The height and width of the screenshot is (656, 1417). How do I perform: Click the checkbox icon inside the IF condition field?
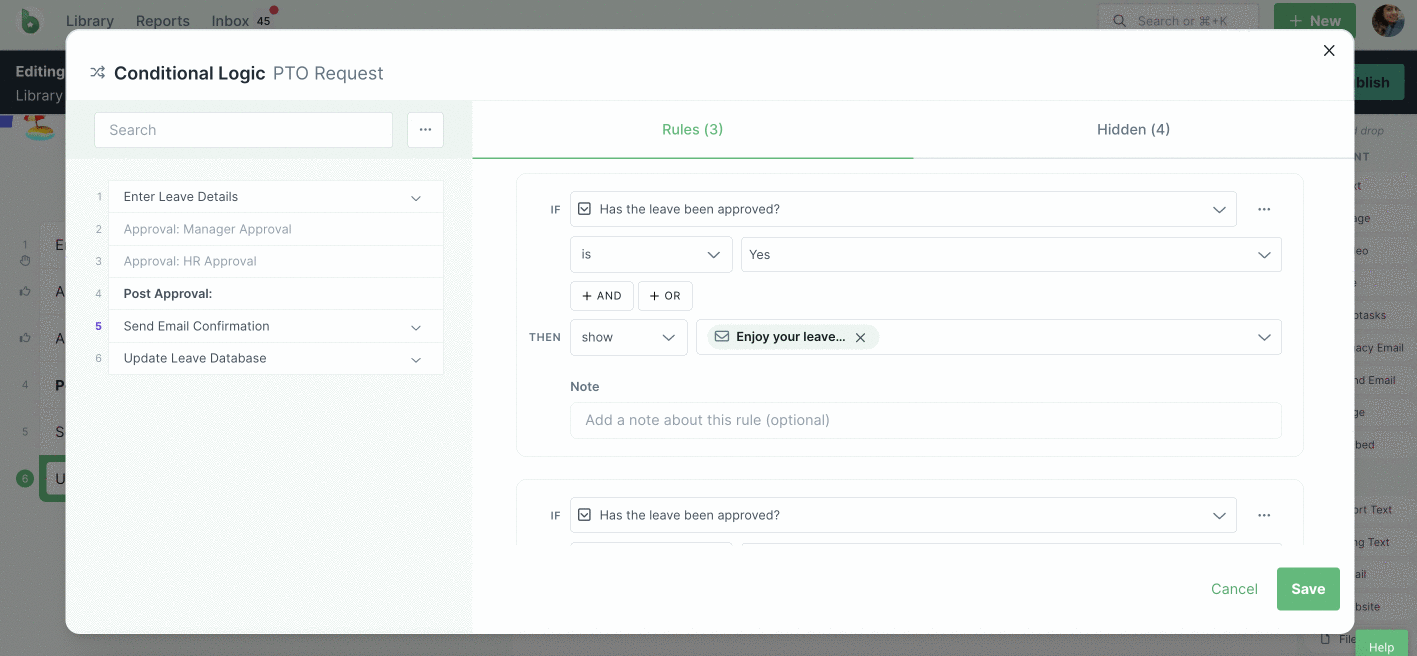pyautogui.click(x=584, y=208)
